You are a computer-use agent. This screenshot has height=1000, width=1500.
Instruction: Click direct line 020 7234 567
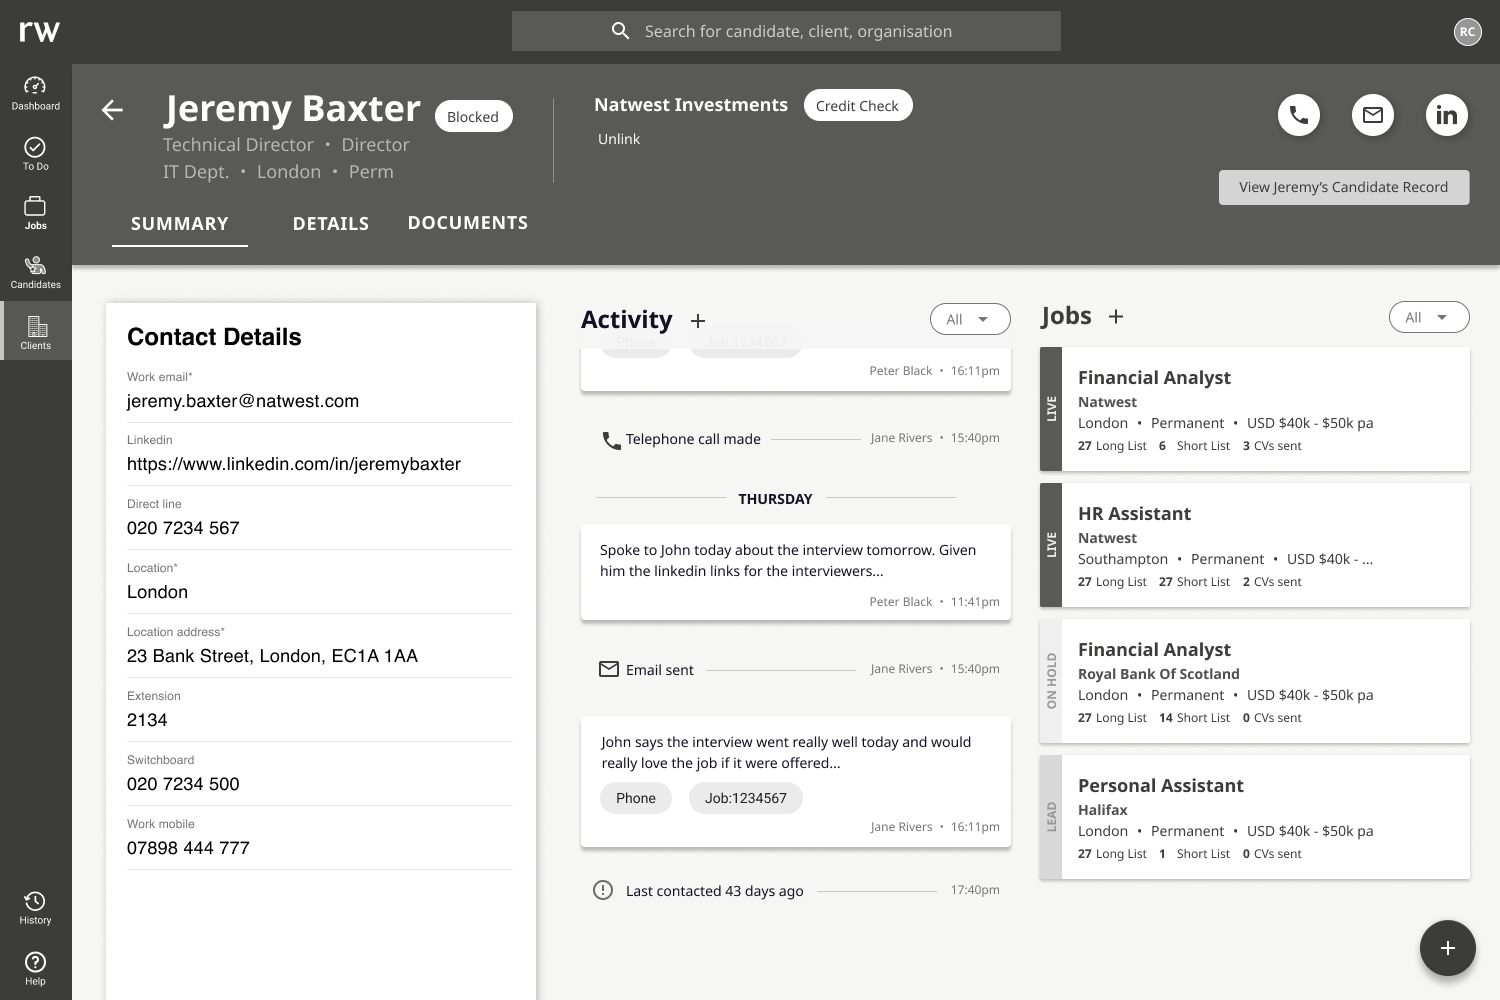183,528
